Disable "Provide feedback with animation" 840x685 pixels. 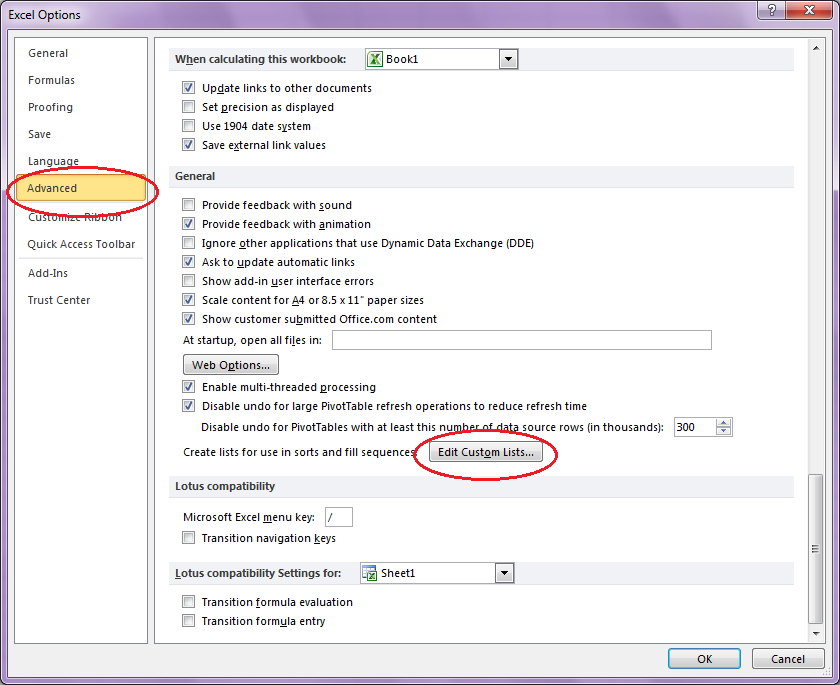188,224
